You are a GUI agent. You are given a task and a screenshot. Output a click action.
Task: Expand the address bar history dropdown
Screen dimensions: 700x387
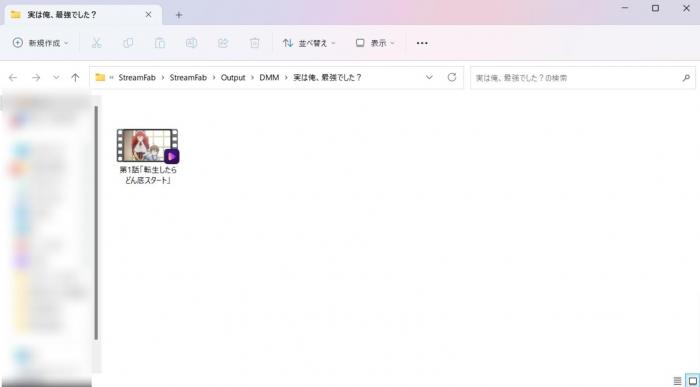click(429, 78)
